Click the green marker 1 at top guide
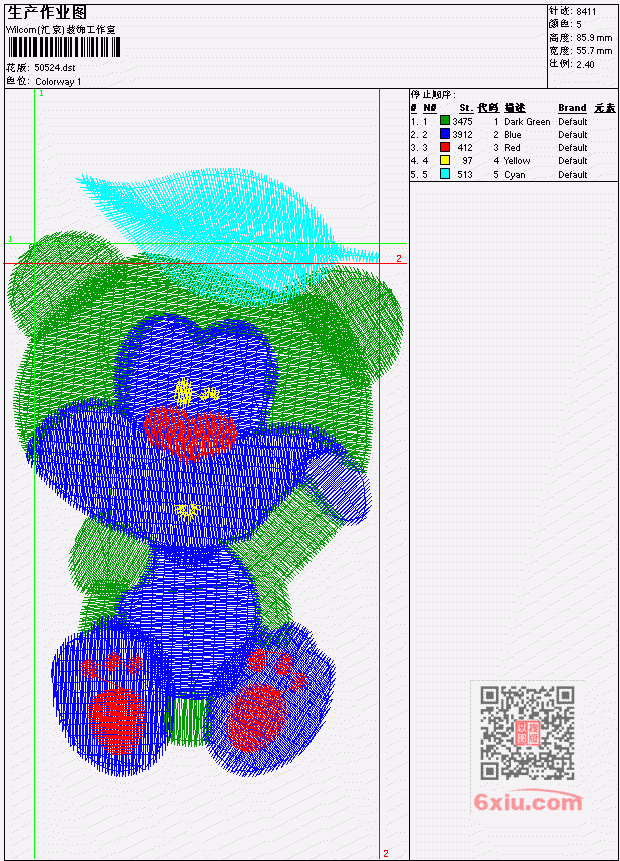This screenshot has height=861, width=620. (x=41, y=94)
